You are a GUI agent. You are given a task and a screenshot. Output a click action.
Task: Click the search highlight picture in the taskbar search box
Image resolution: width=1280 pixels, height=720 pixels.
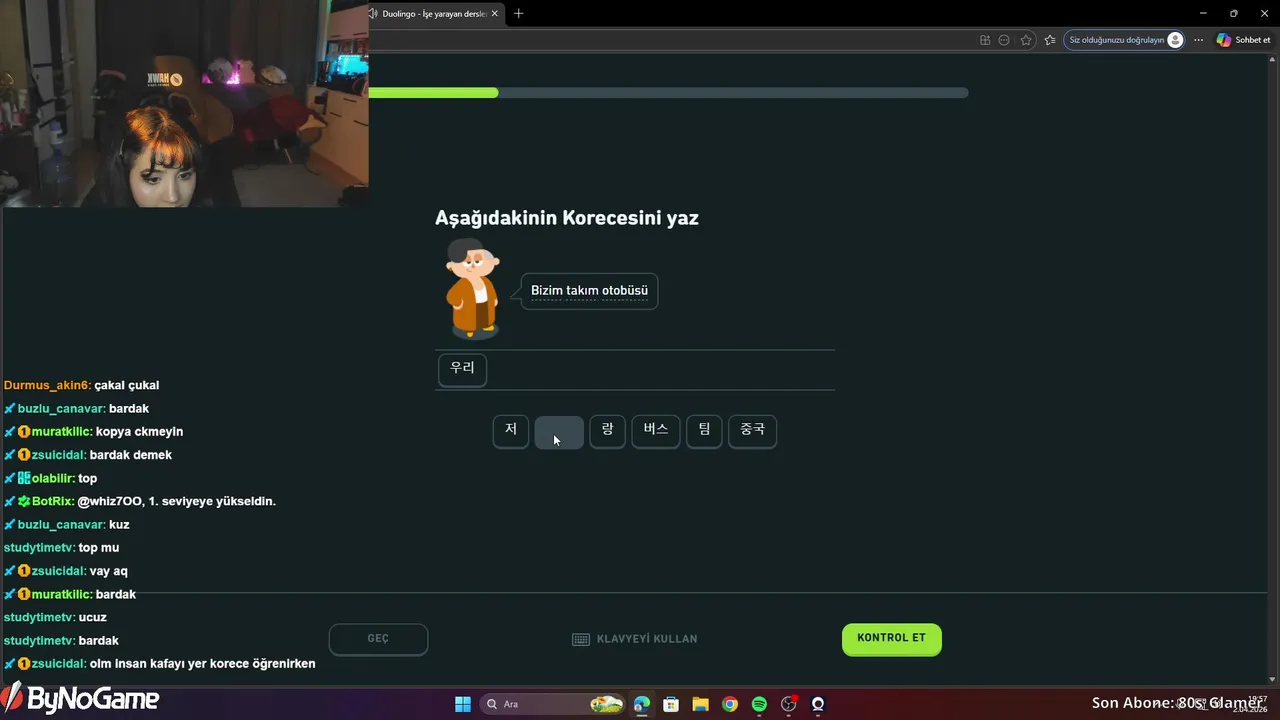[x=606, y=704]
